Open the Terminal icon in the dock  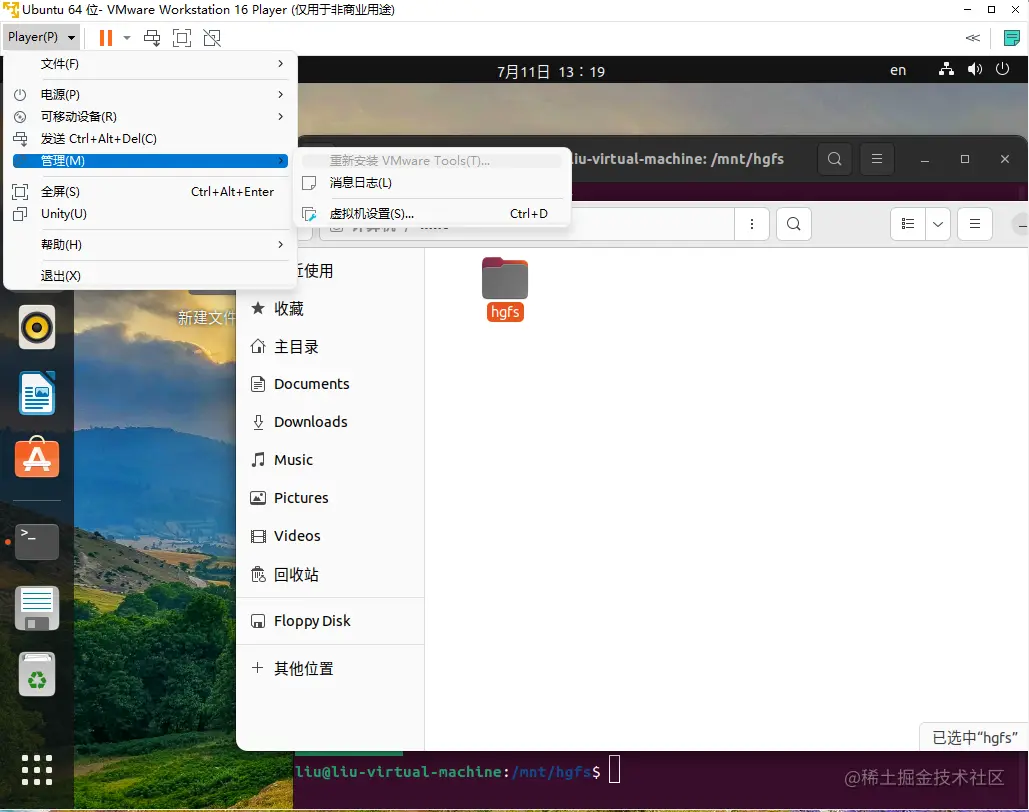click(37, 542)
